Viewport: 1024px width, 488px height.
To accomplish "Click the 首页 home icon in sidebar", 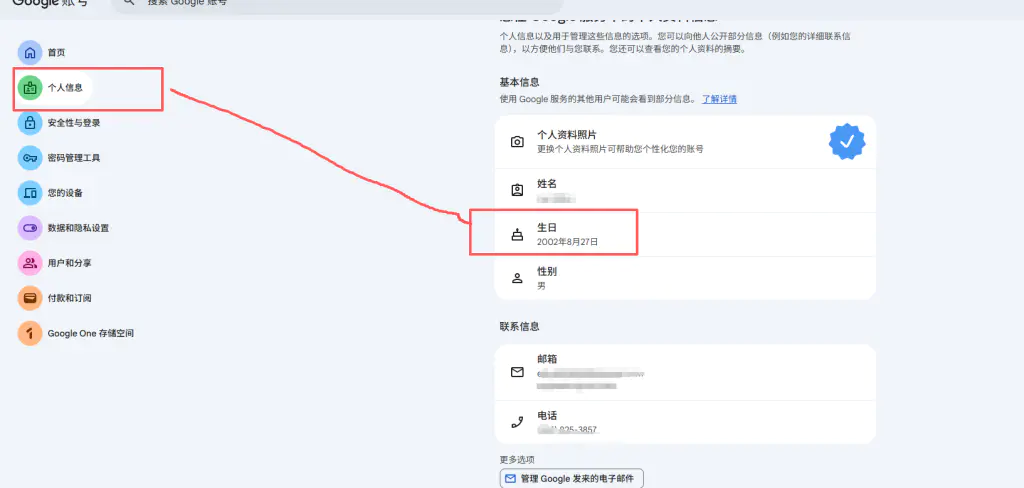I will tap(30, 52).
